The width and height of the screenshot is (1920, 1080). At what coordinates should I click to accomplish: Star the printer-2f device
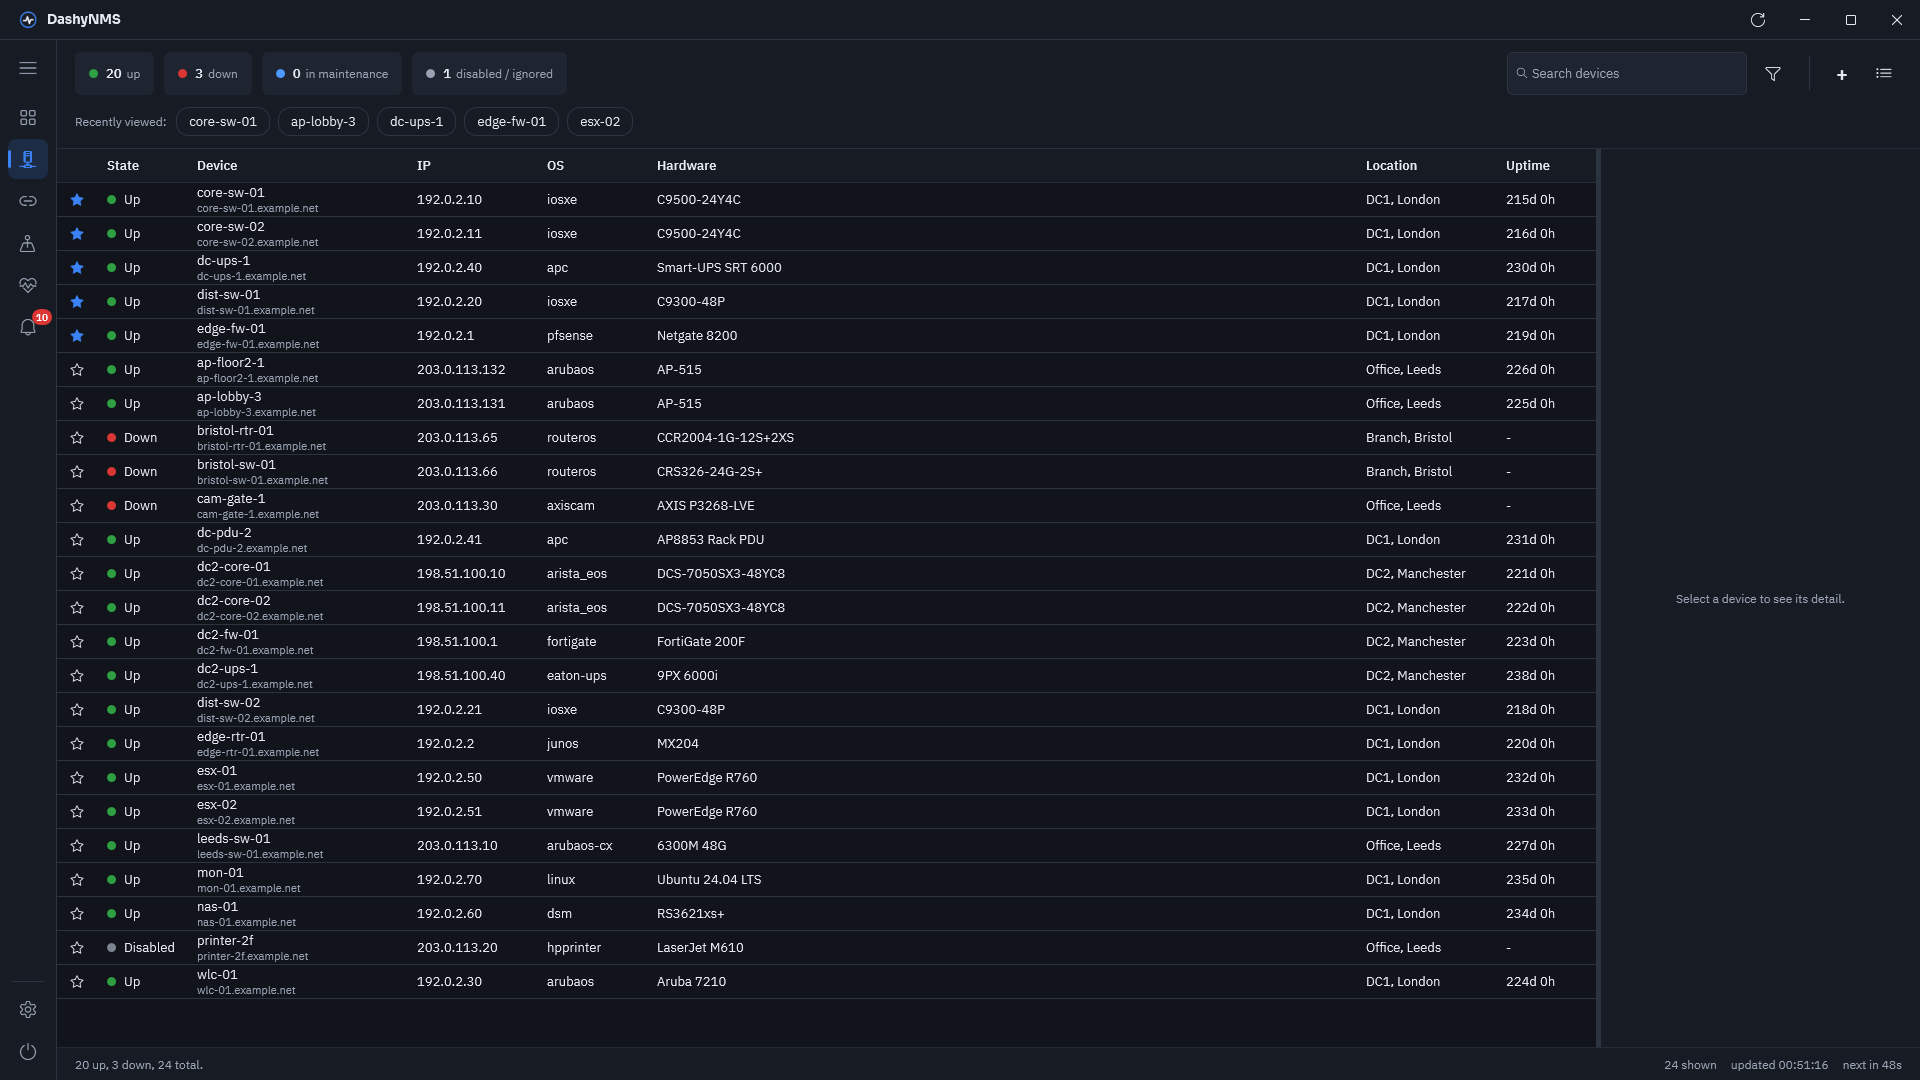[77, 948]
